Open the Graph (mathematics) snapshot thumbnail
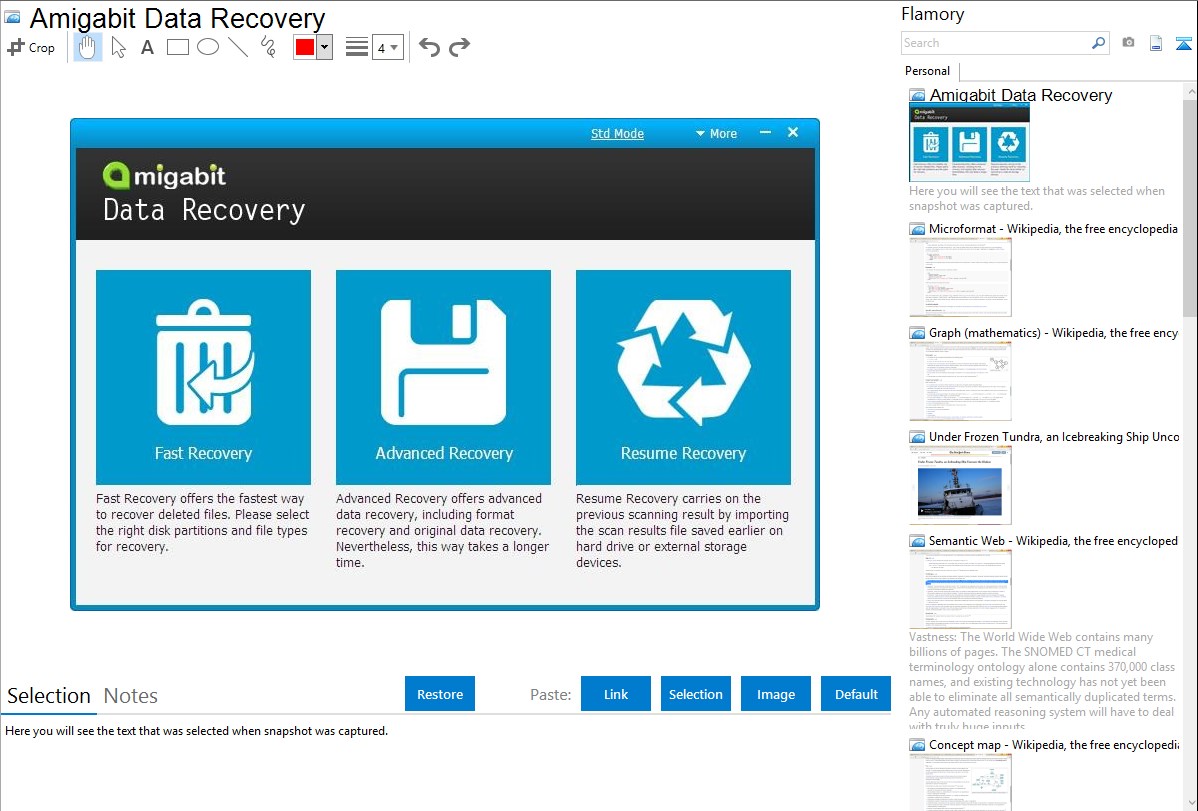The width and height of the screenshot is (1198, 811). coord(960,381)
